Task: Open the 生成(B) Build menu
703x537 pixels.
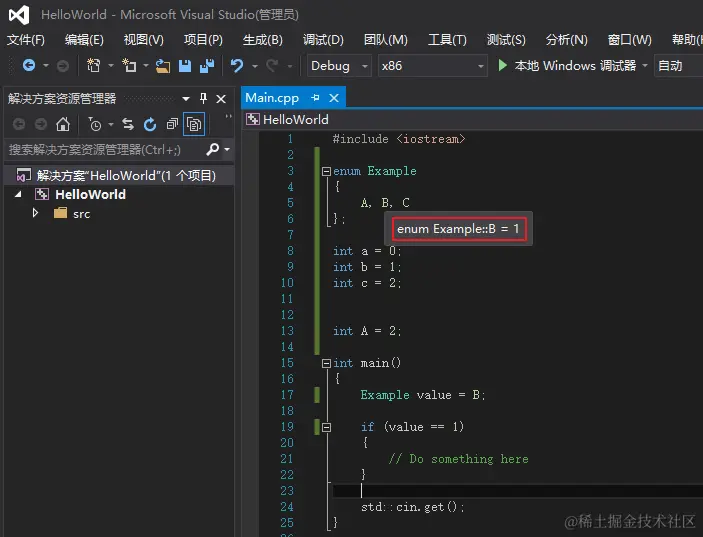Action: [x=263, y=40]
